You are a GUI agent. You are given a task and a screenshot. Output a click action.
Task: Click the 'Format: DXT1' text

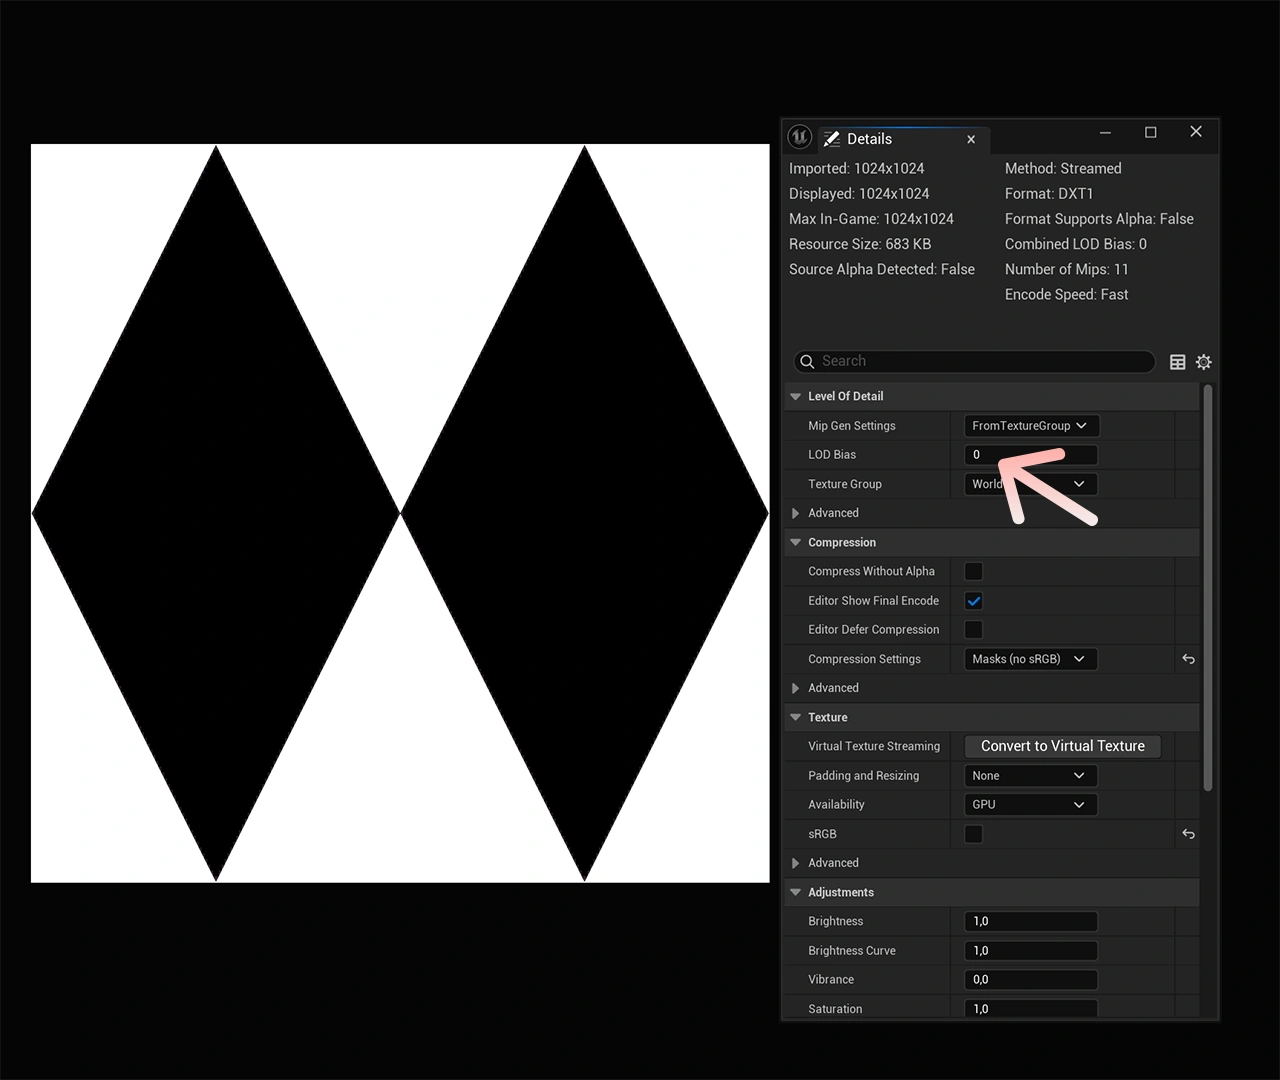1049,194
